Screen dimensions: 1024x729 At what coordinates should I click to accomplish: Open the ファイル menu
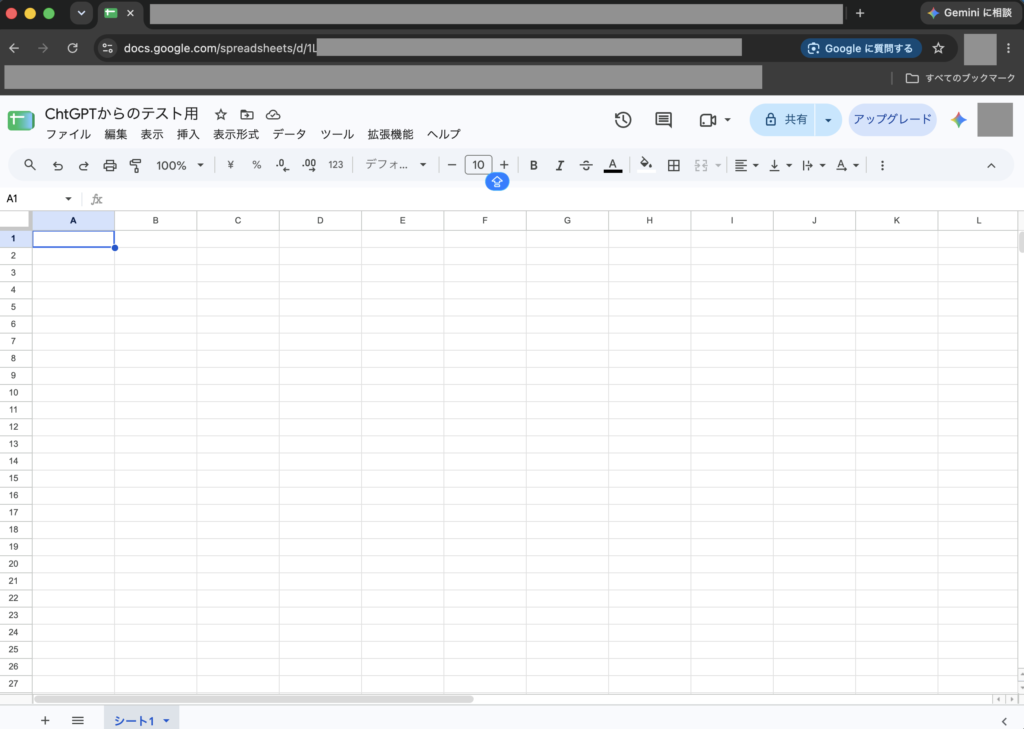tap(69, 135)
